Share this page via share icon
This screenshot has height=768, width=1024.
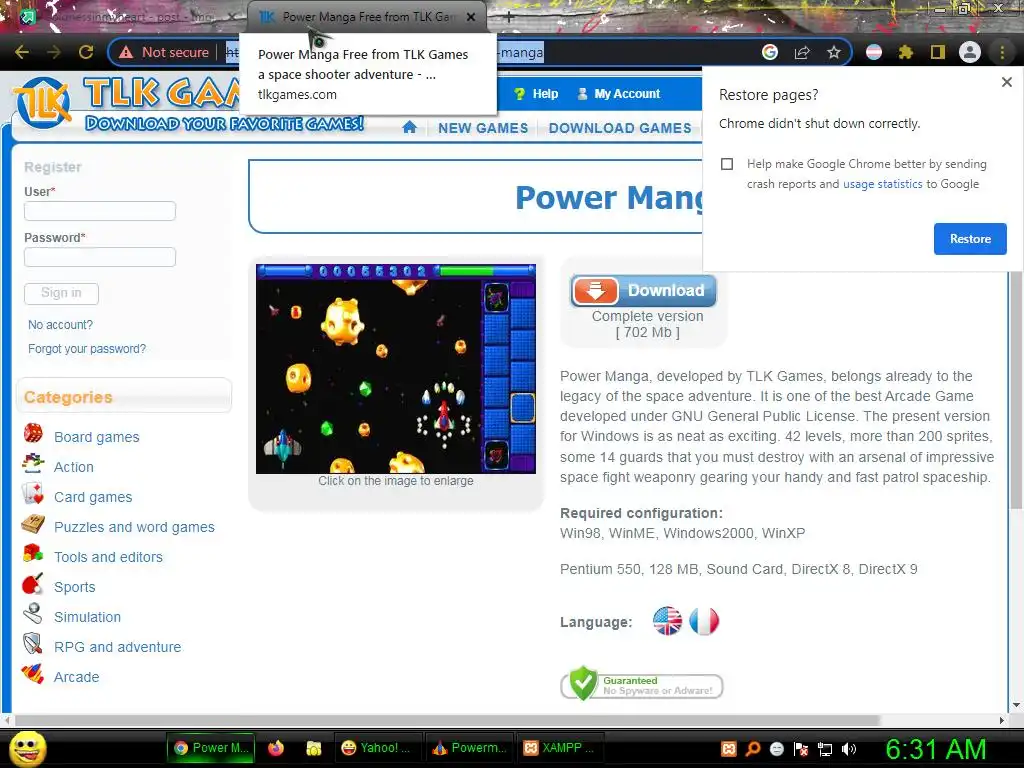(802, 52)
